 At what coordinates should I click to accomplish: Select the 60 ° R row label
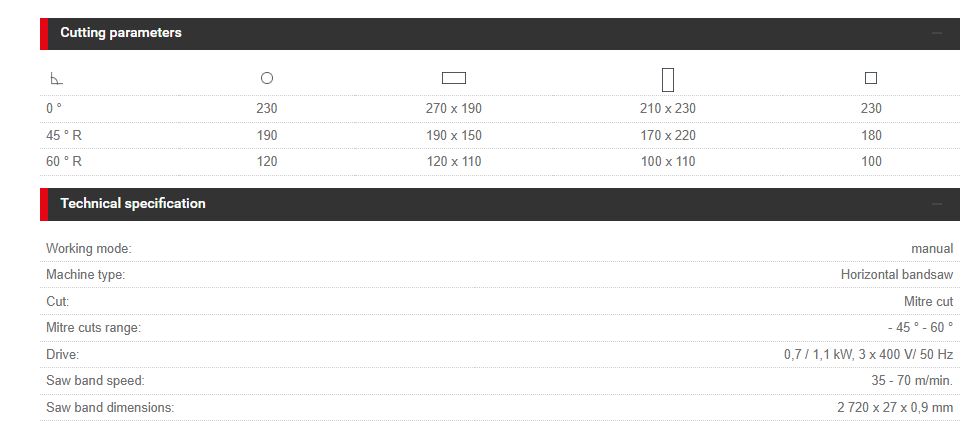(64, 161)
